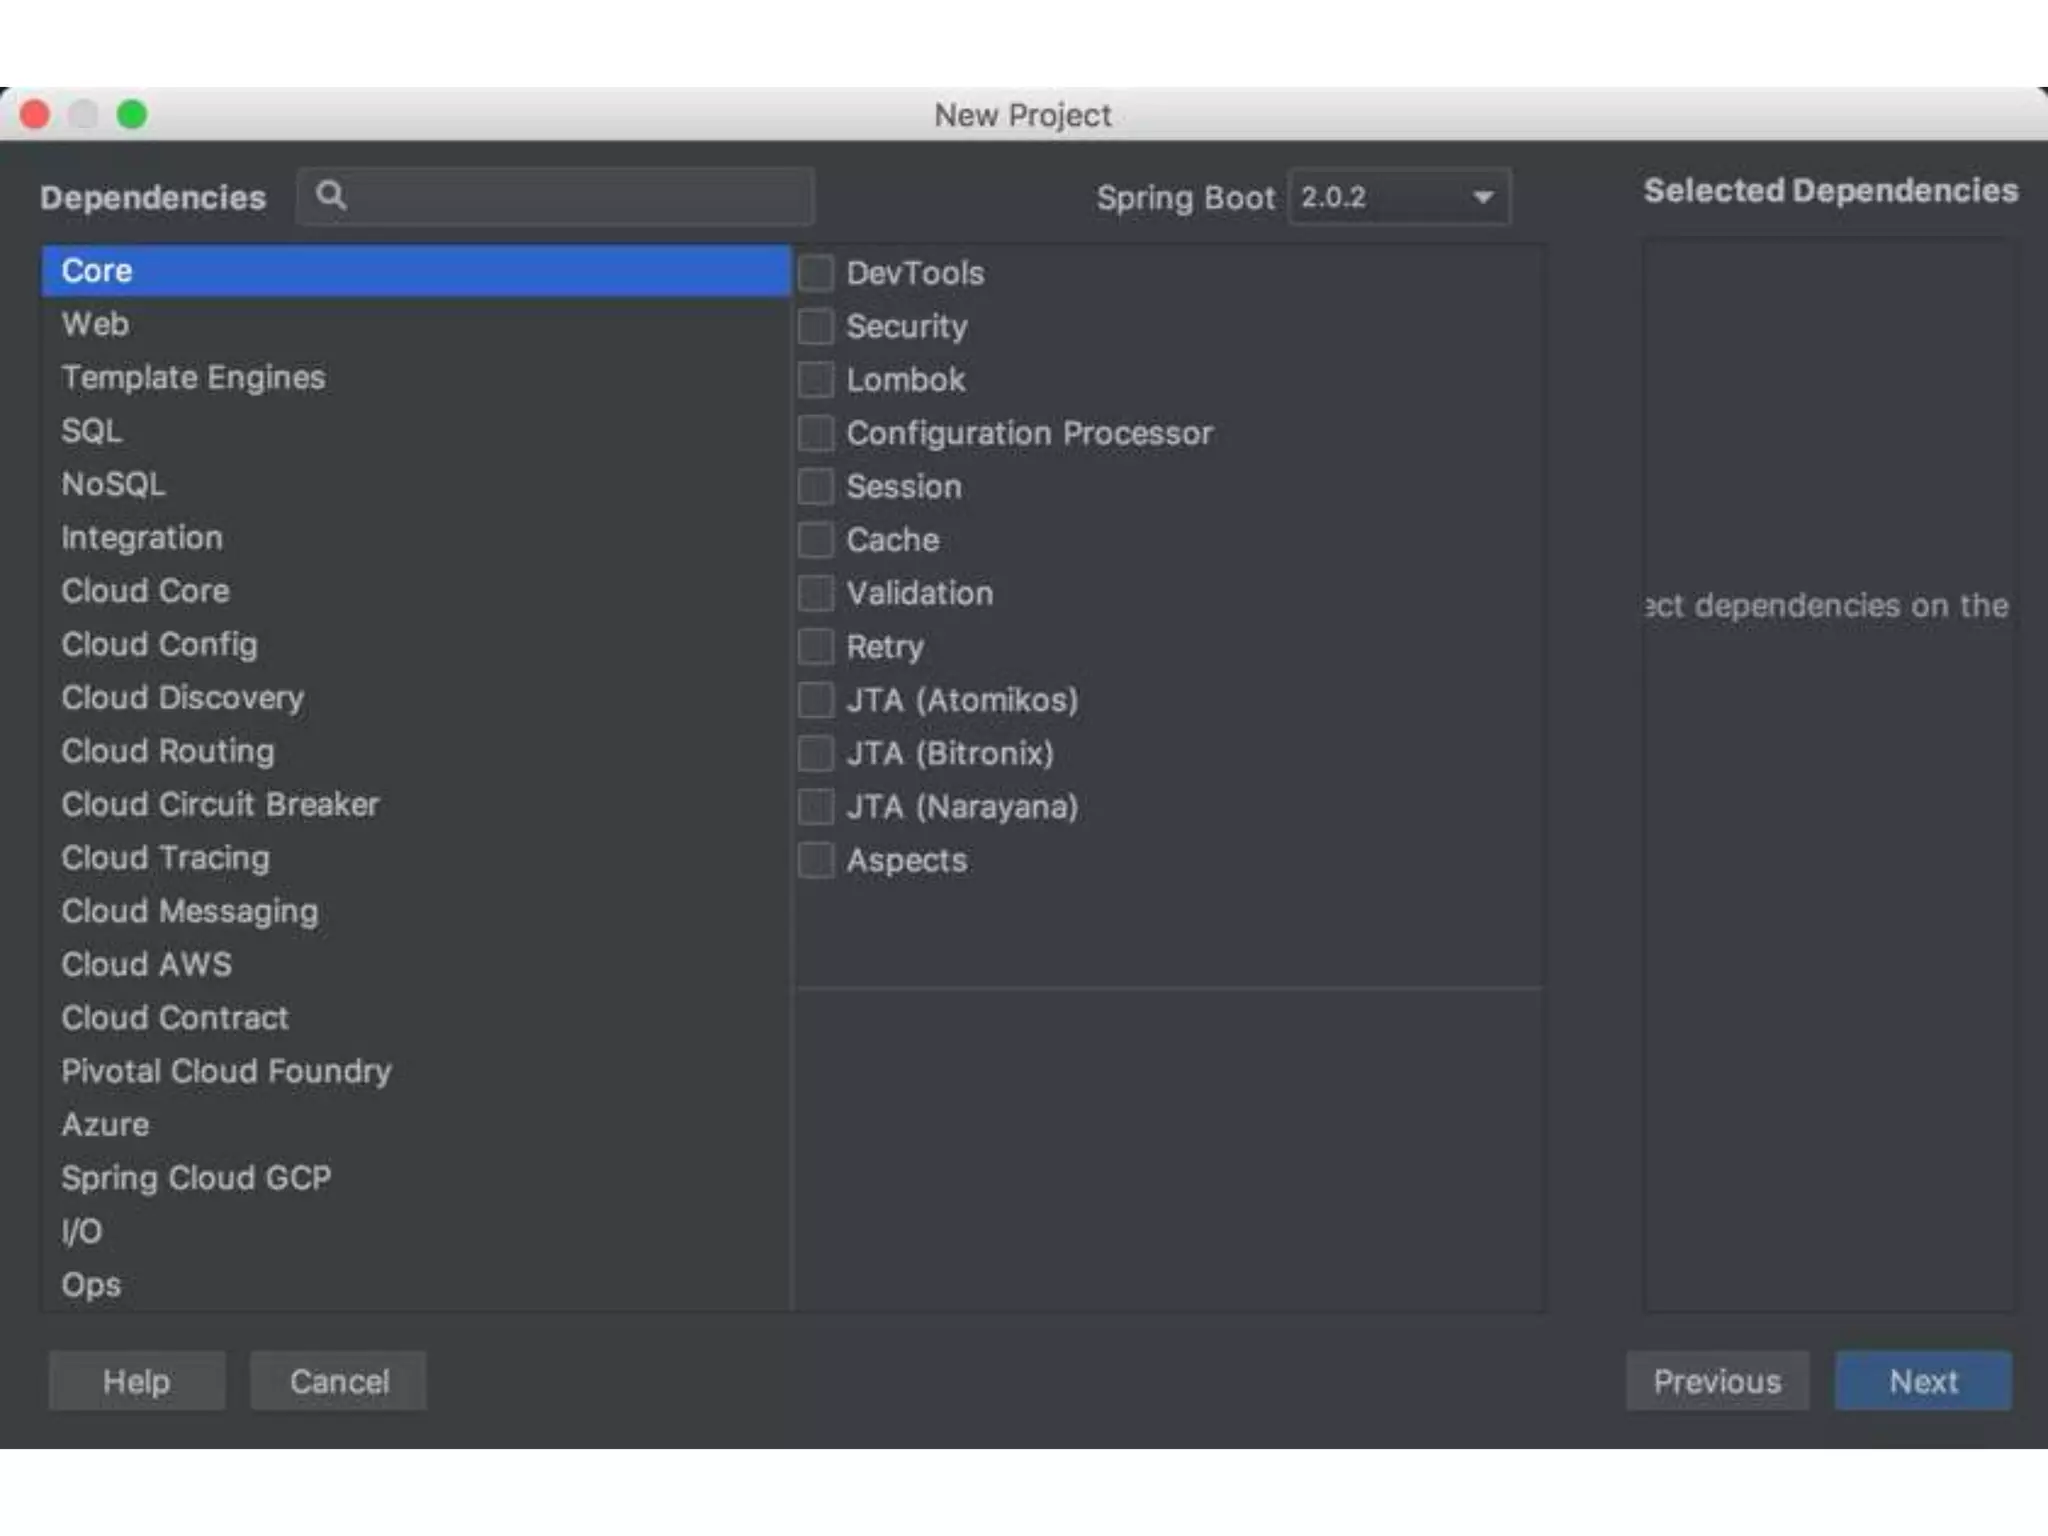Switch to the NoSQL category

click(x=113, y=484)
